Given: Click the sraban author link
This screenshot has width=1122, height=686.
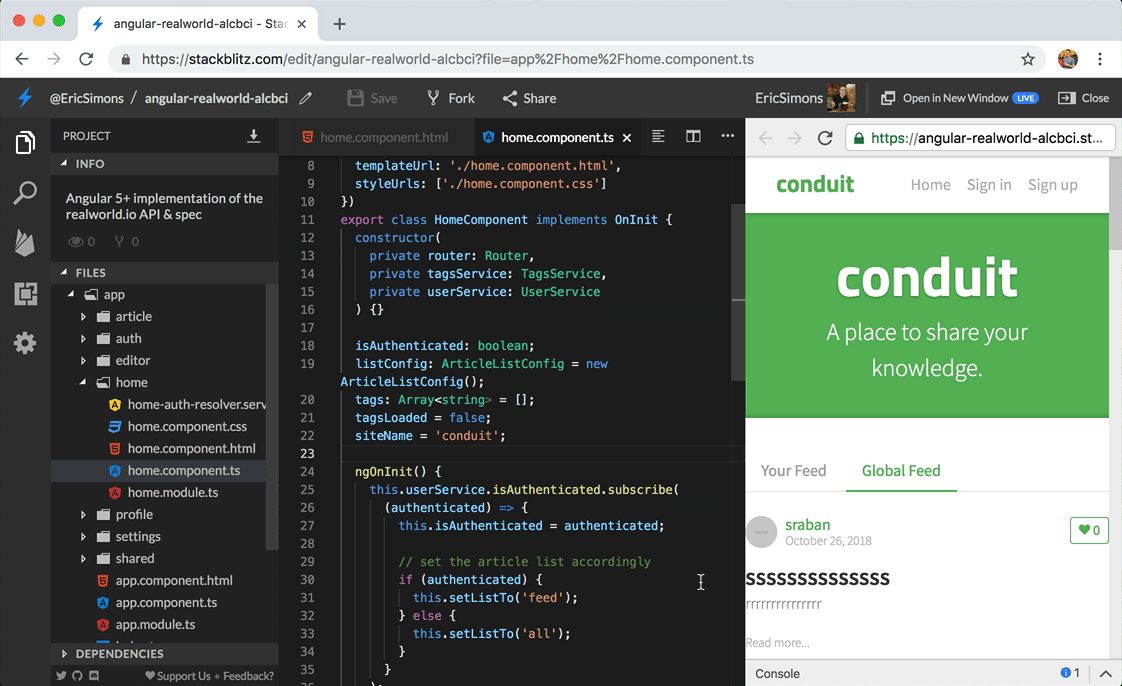Looking at the screenshot, I should pos(807,524).
